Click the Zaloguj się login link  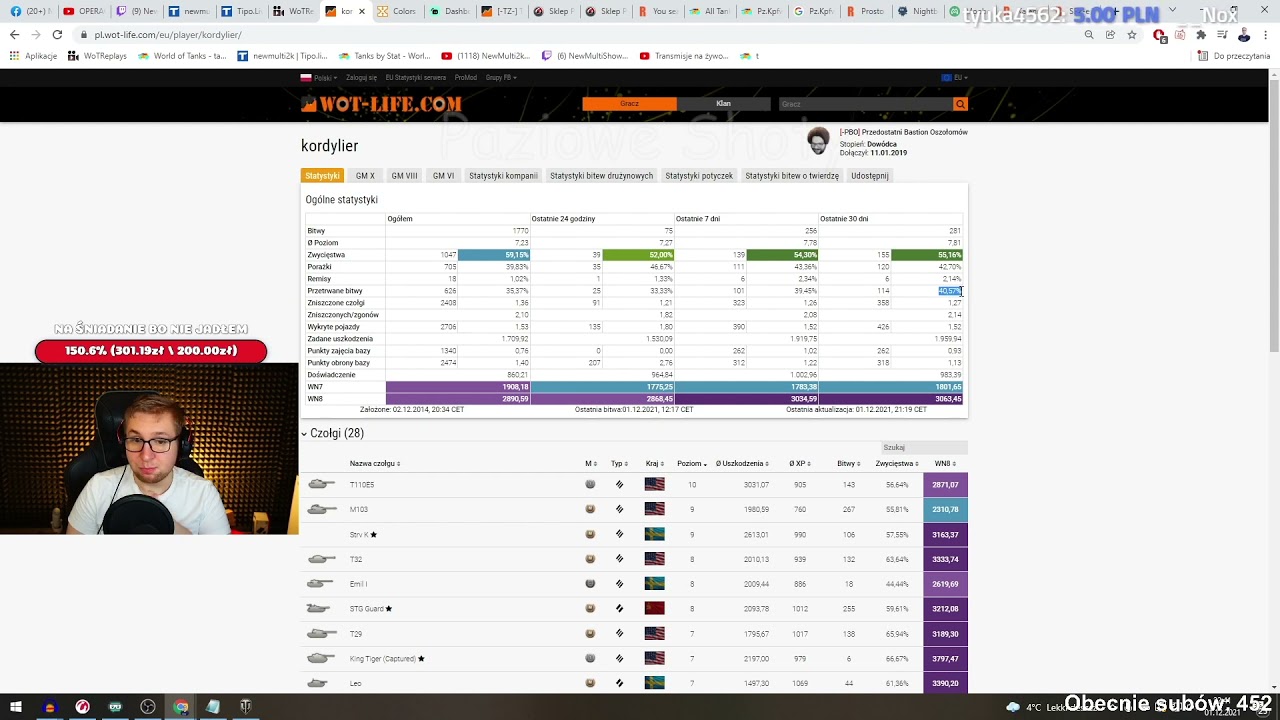pos(362,77)
